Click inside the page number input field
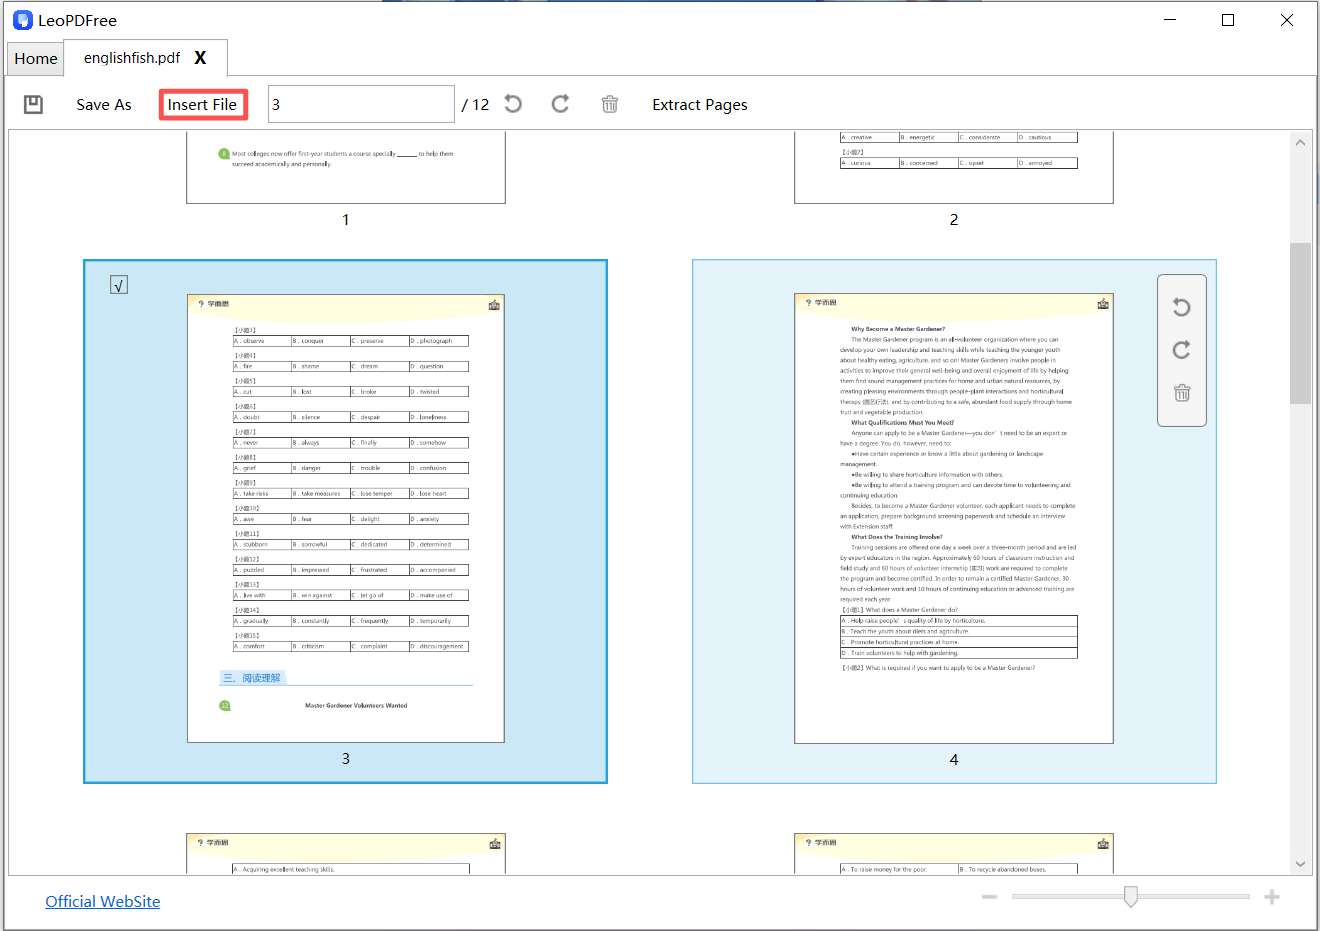1320x931 pixels. (360, 103)
